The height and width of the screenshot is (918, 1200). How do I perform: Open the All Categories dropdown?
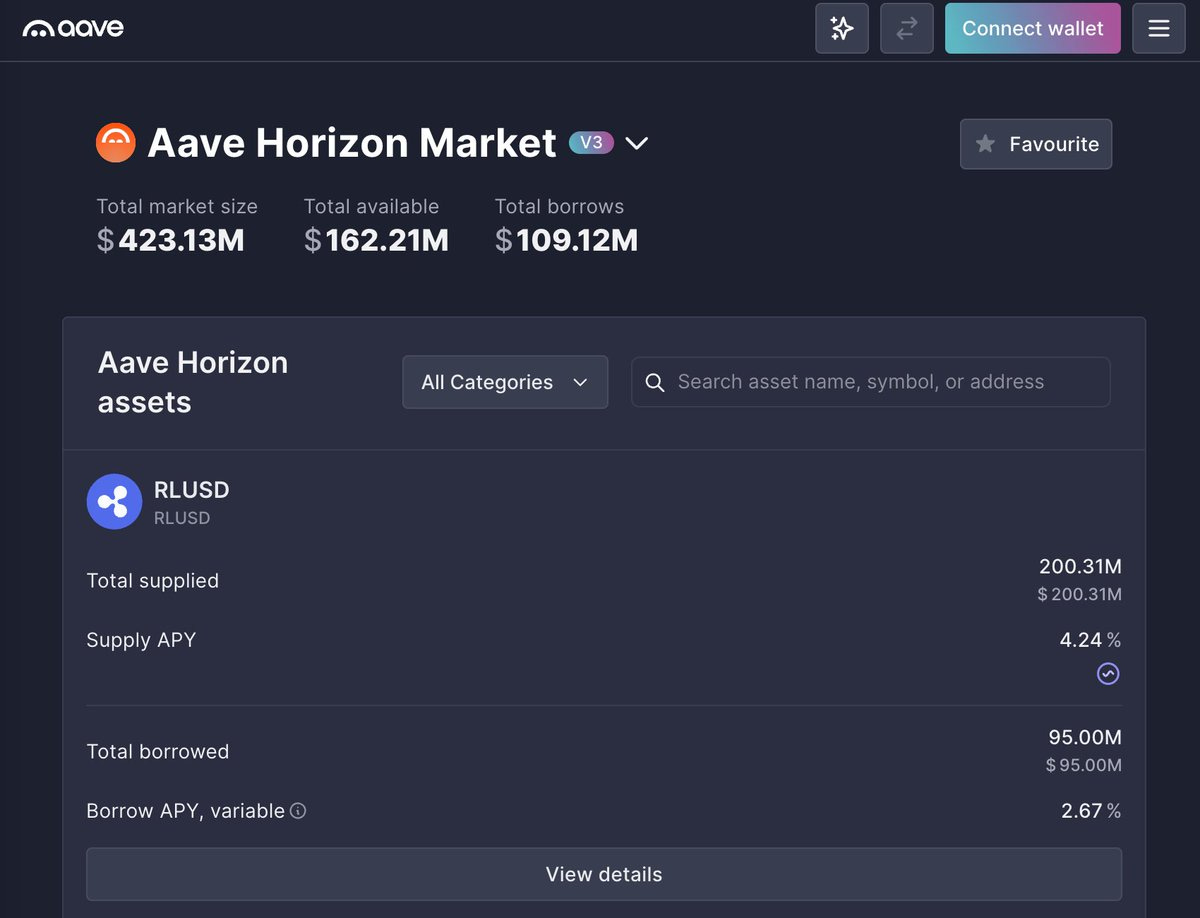tap(505, 382)
